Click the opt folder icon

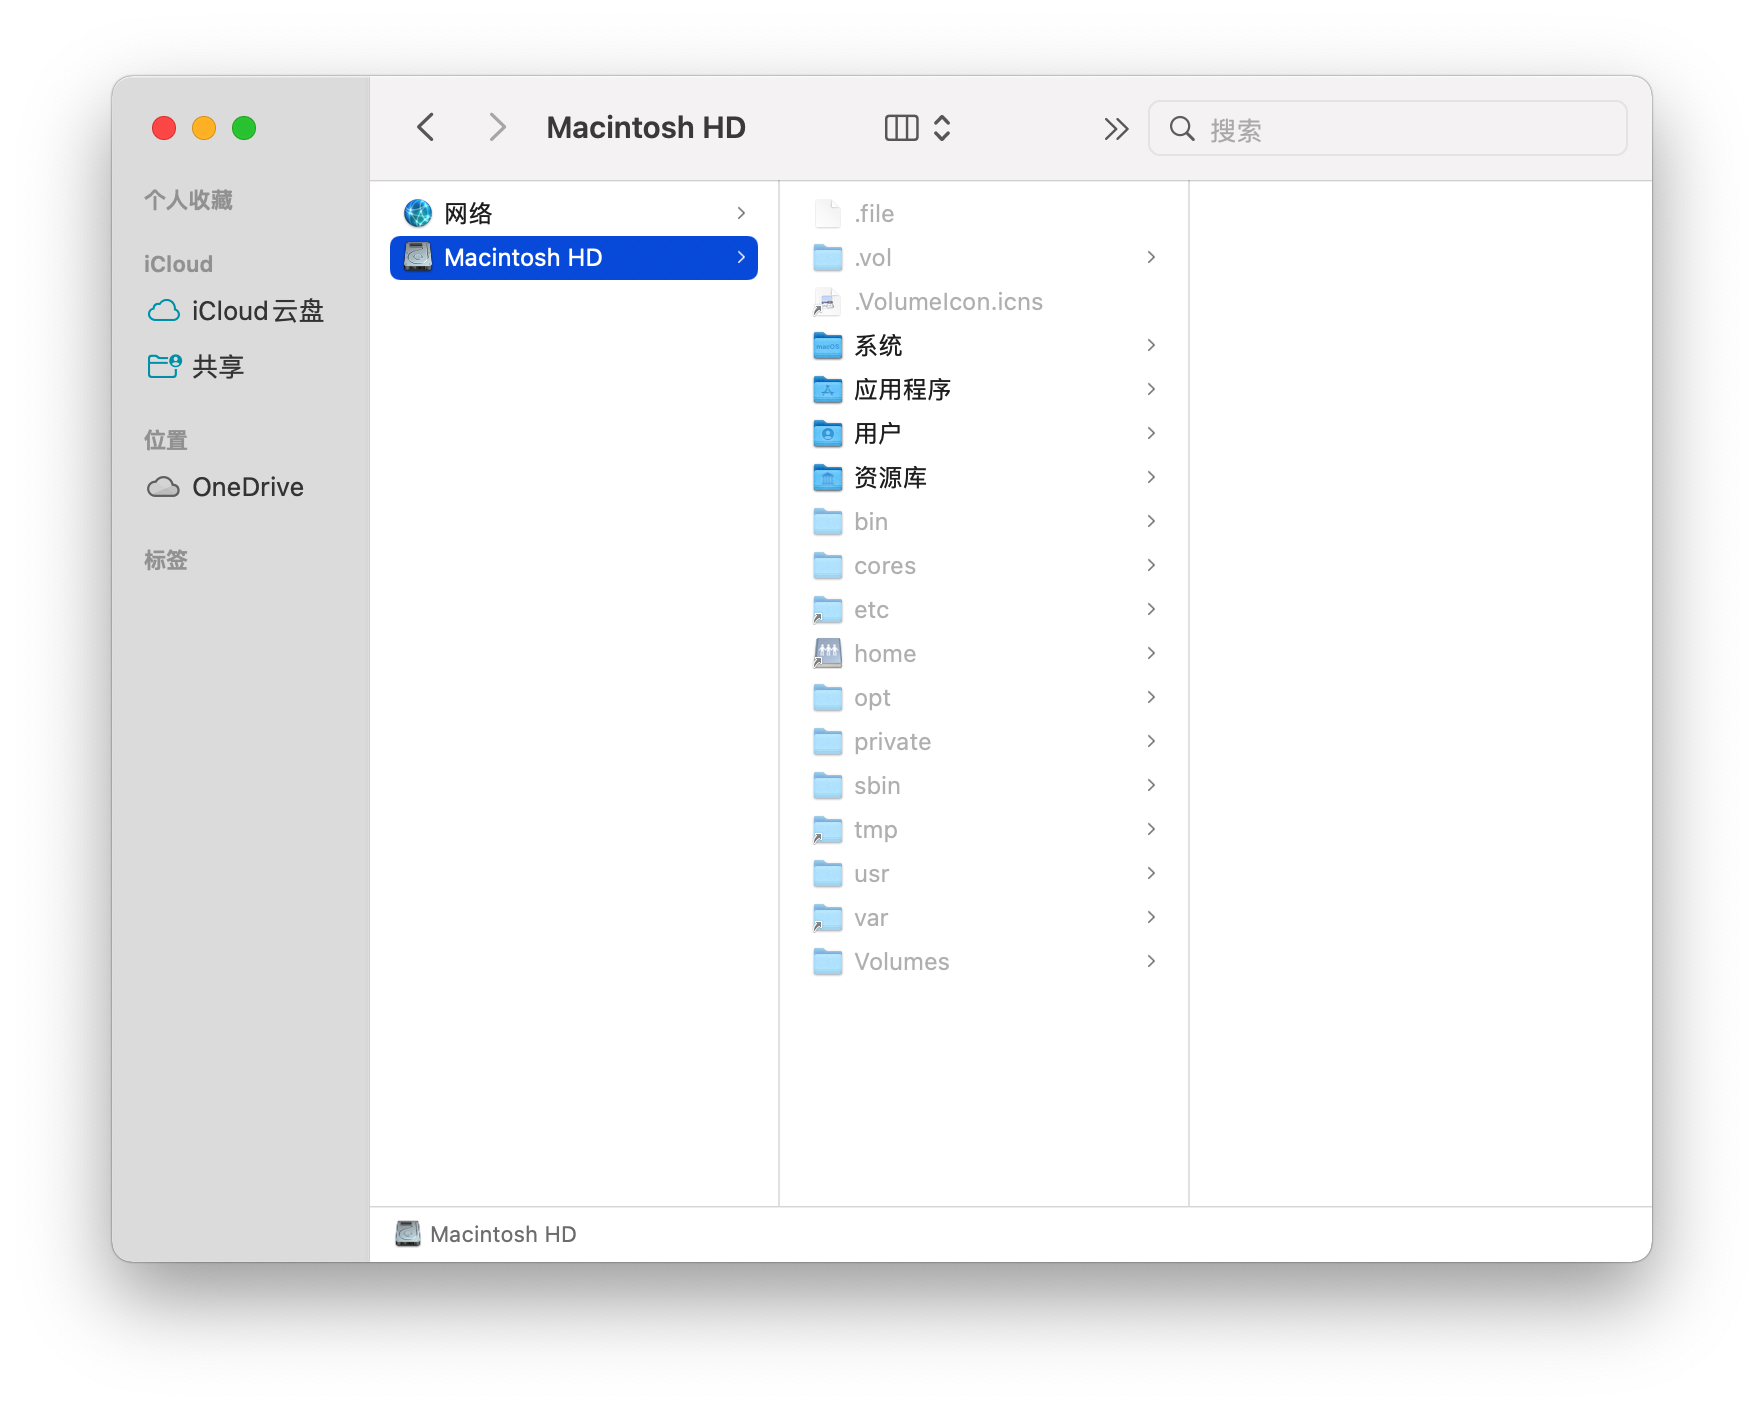click(828, 698)
